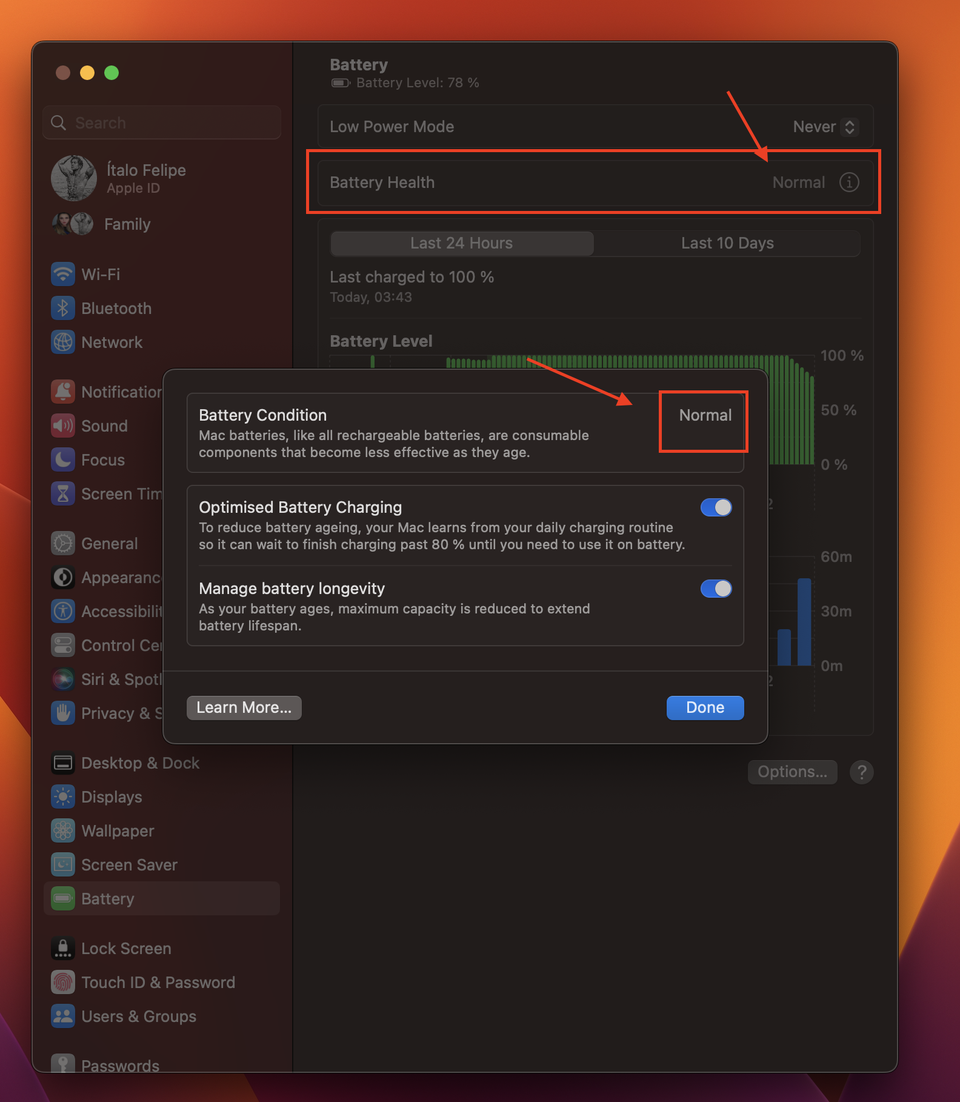Open the Lock Screen icon
This screenshot has width=960, height=1102.
click(63, 948)
